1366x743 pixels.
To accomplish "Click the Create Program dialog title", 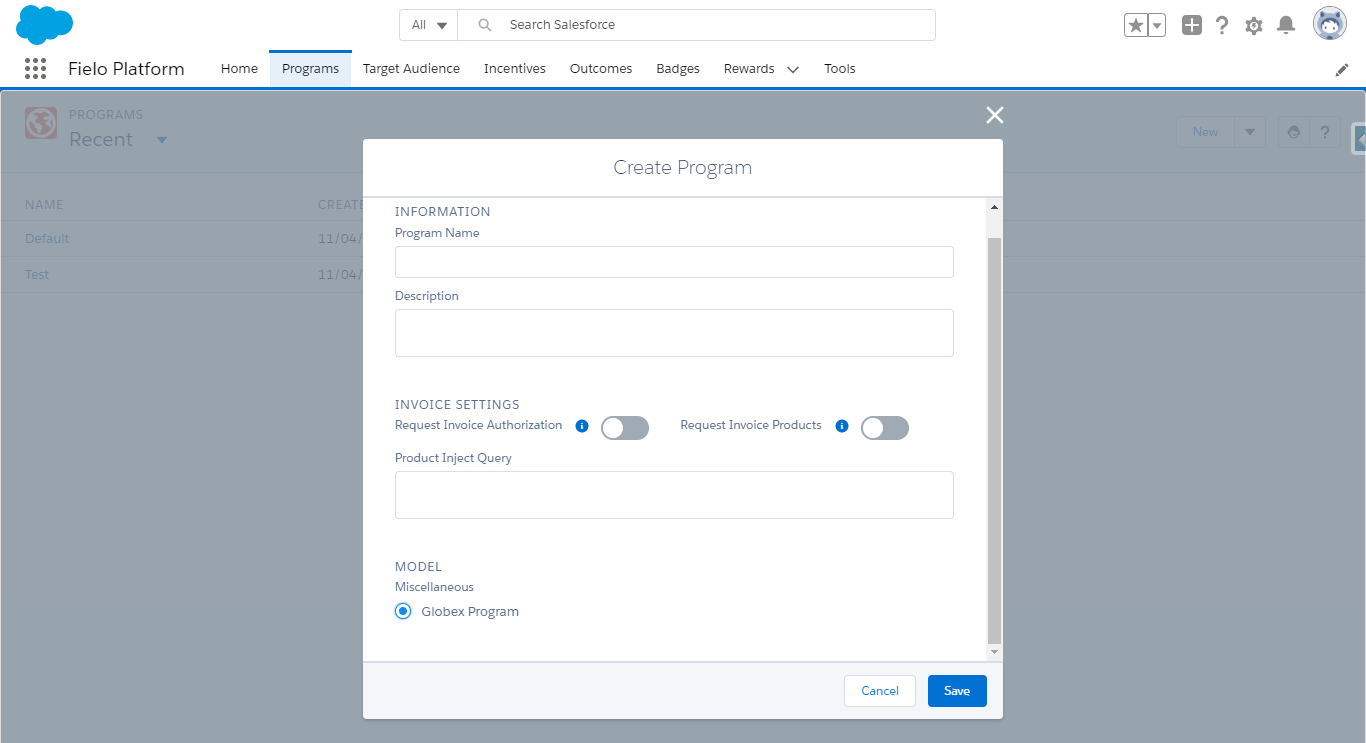I will pyautogui.click(x=683, y=167).
